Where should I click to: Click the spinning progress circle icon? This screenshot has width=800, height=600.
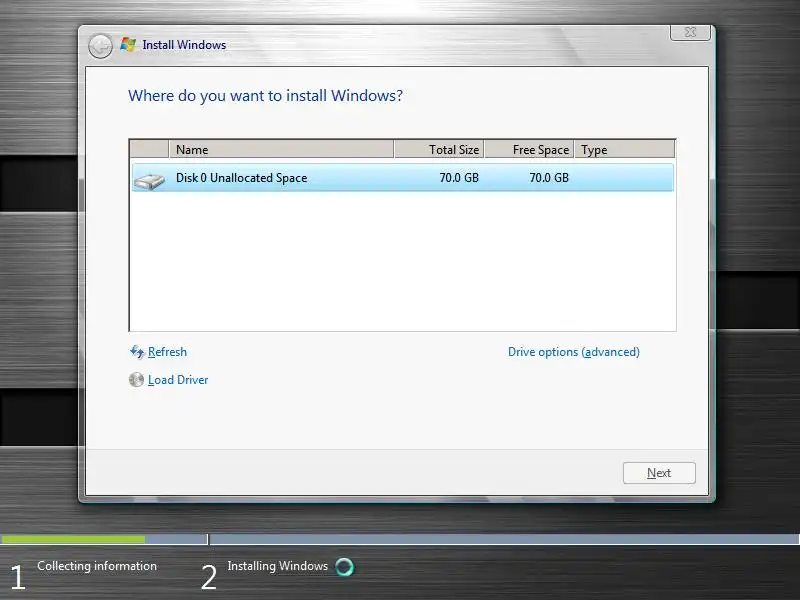tap(344, 566)
